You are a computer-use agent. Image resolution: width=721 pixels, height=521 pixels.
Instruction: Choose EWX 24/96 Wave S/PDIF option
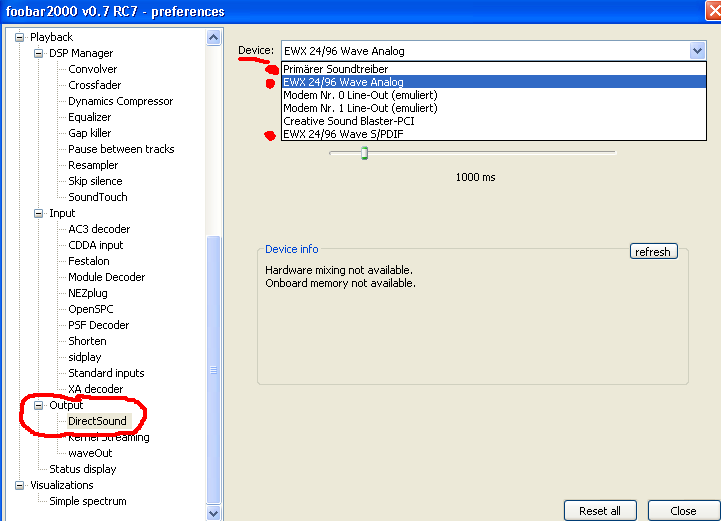(494, 134)
